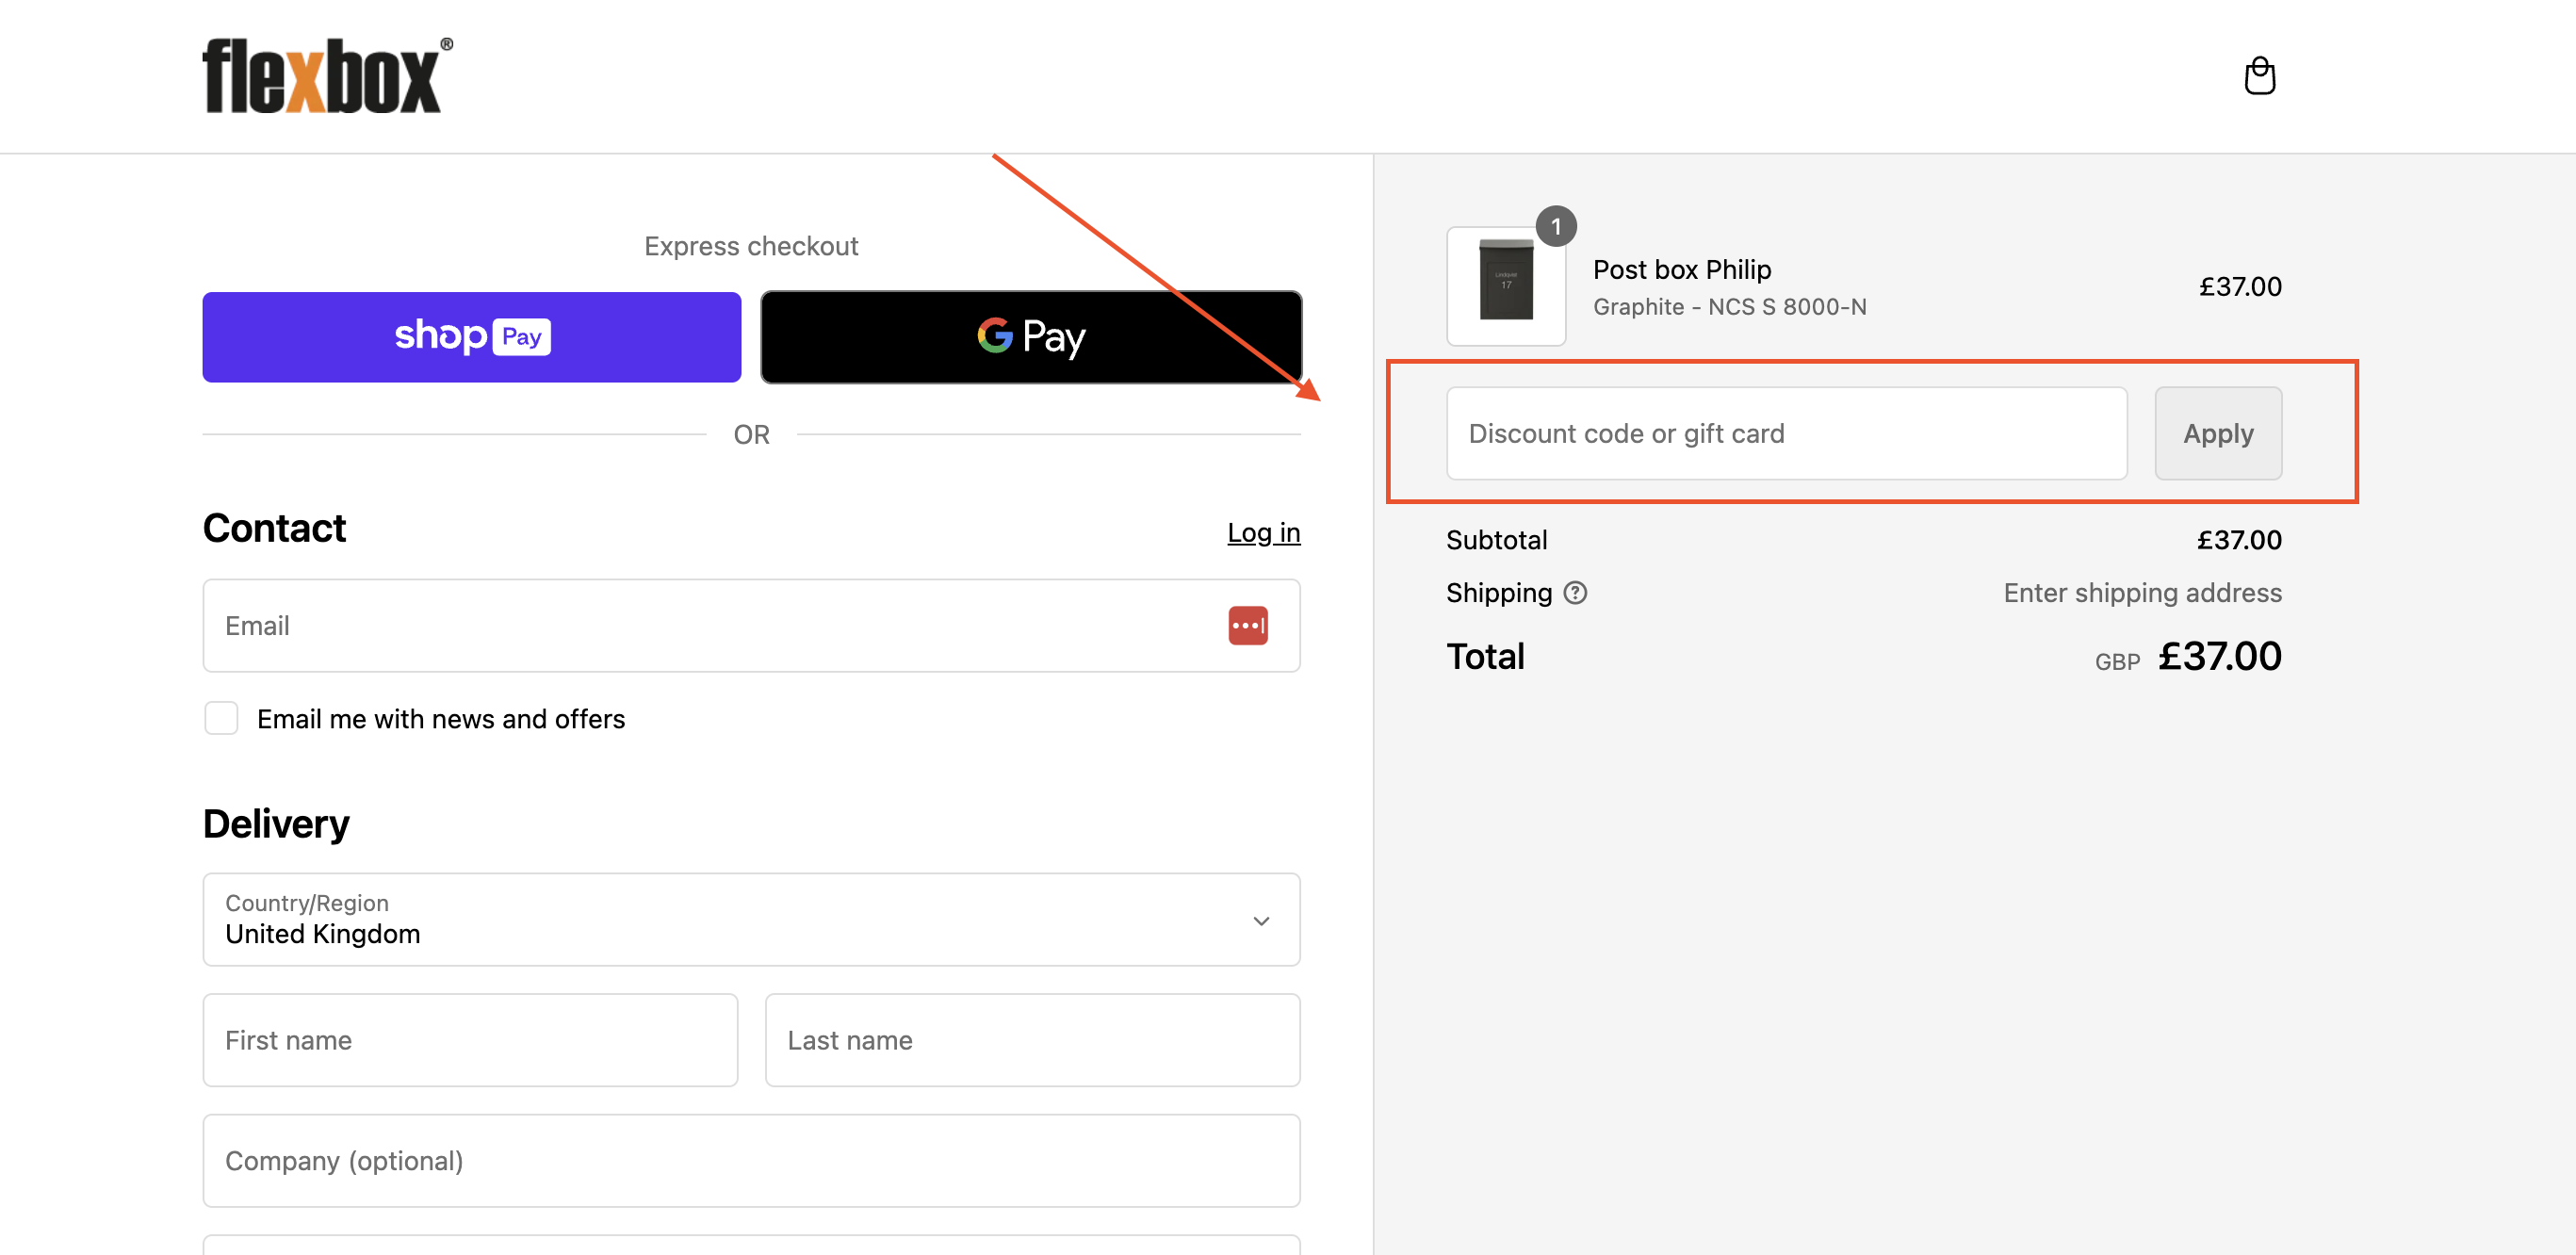
Task: Click the Express checkout heading
Action: click(751, 246)
